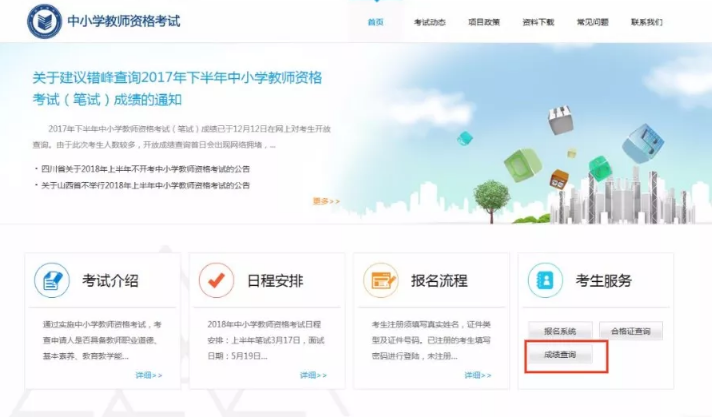The height and width of the screenshot is (417, 712).
Task: Click the 2017年下半年 news summary paragraph
Action: point(182,137)
